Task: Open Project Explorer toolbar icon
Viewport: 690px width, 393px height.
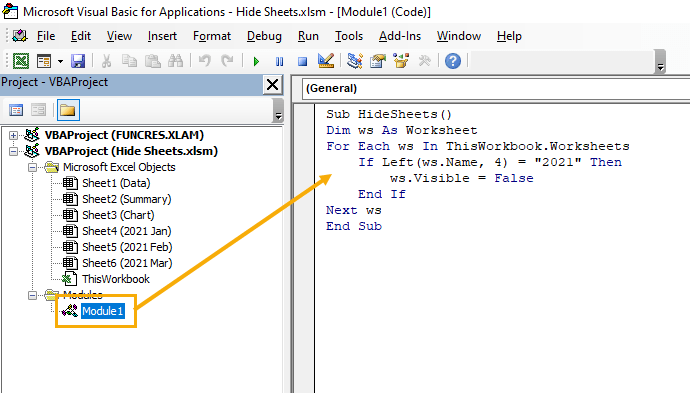Action: [355, 61]
